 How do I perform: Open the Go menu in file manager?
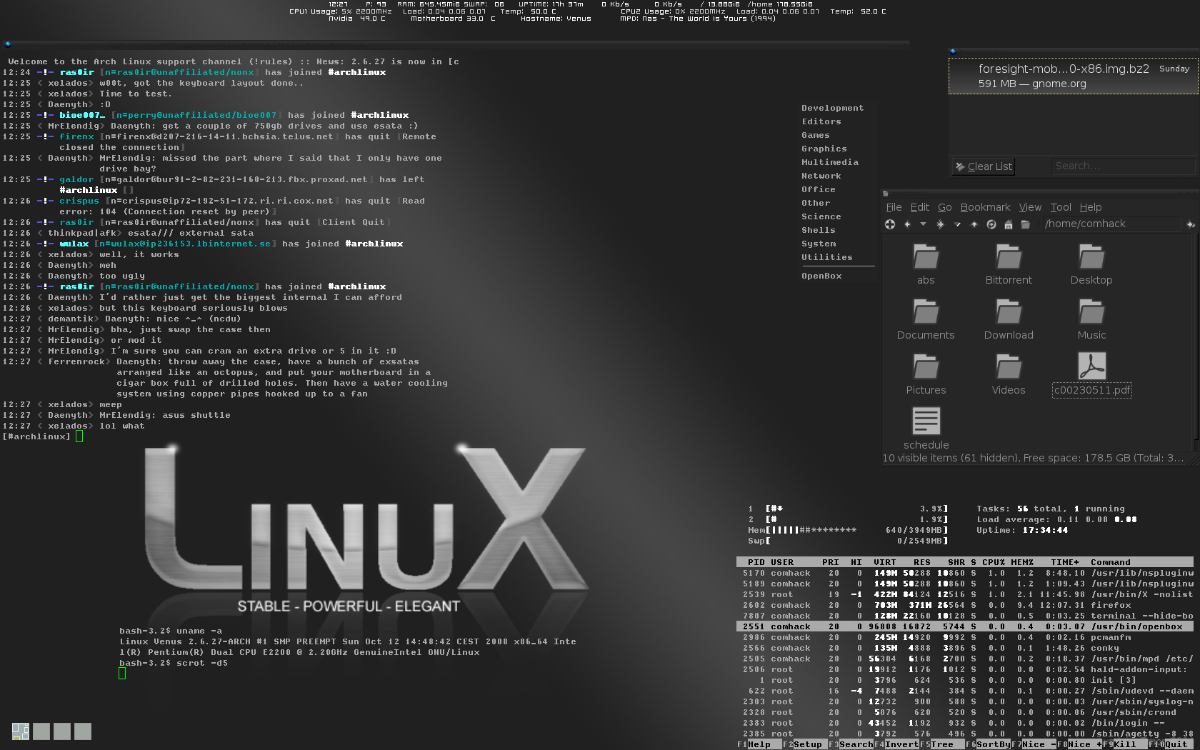945,207
